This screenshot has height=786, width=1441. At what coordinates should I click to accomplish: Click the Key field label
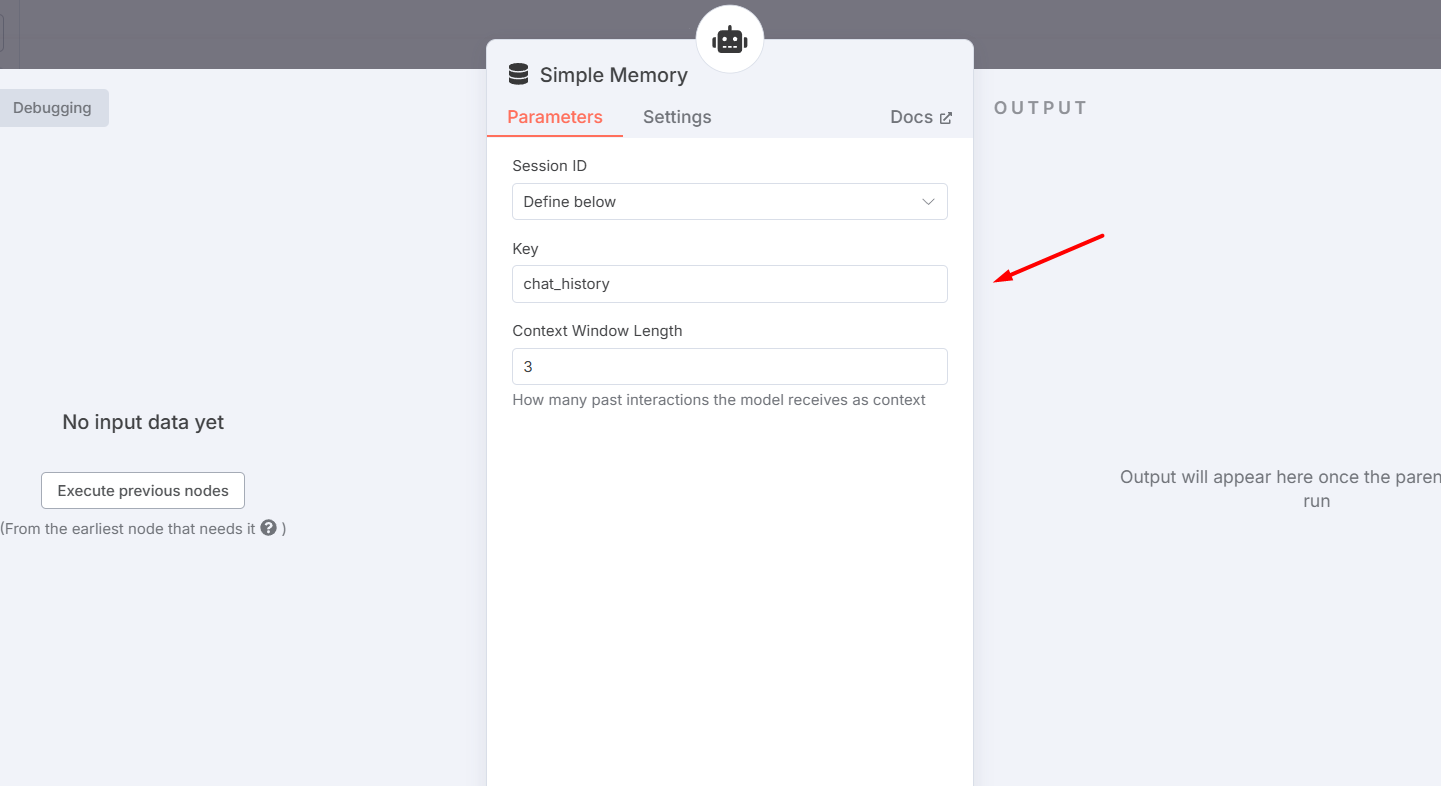tap(525, 249)
